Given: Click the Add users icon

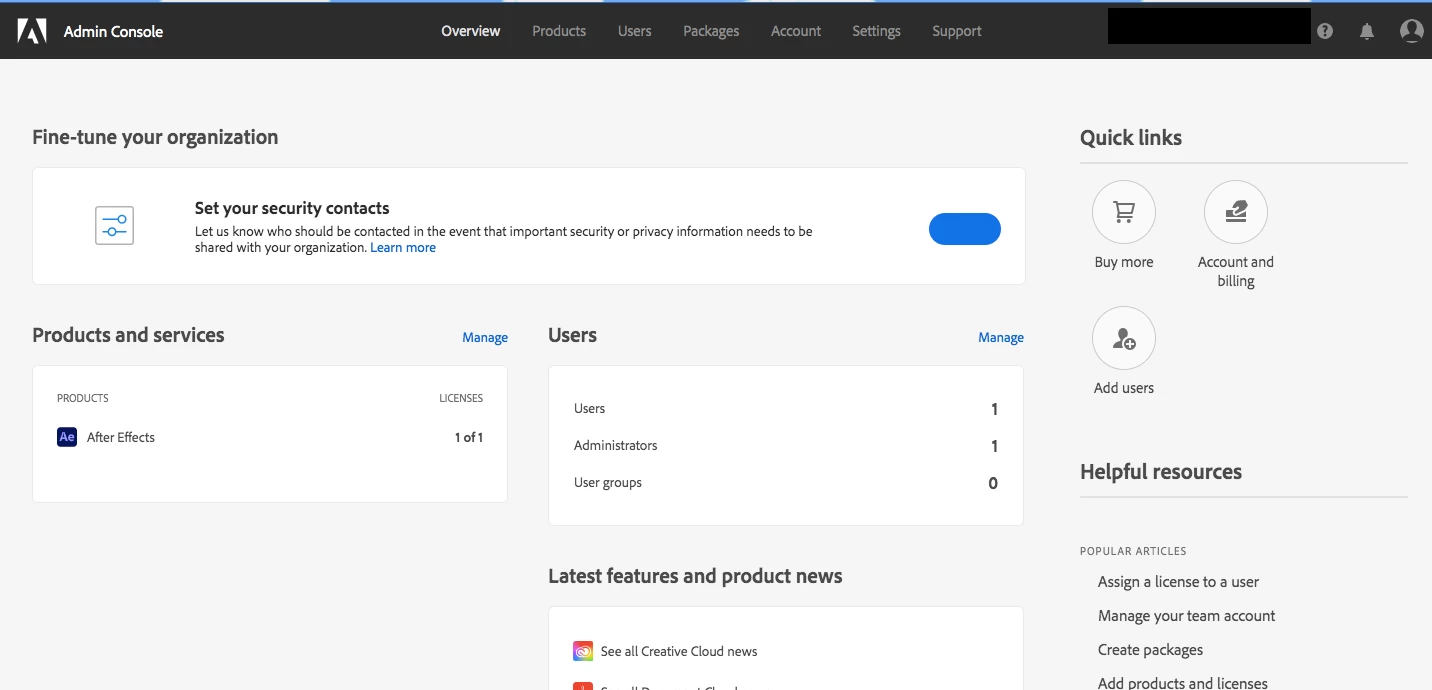Looking at the screenshot, I should point(1124,338).
